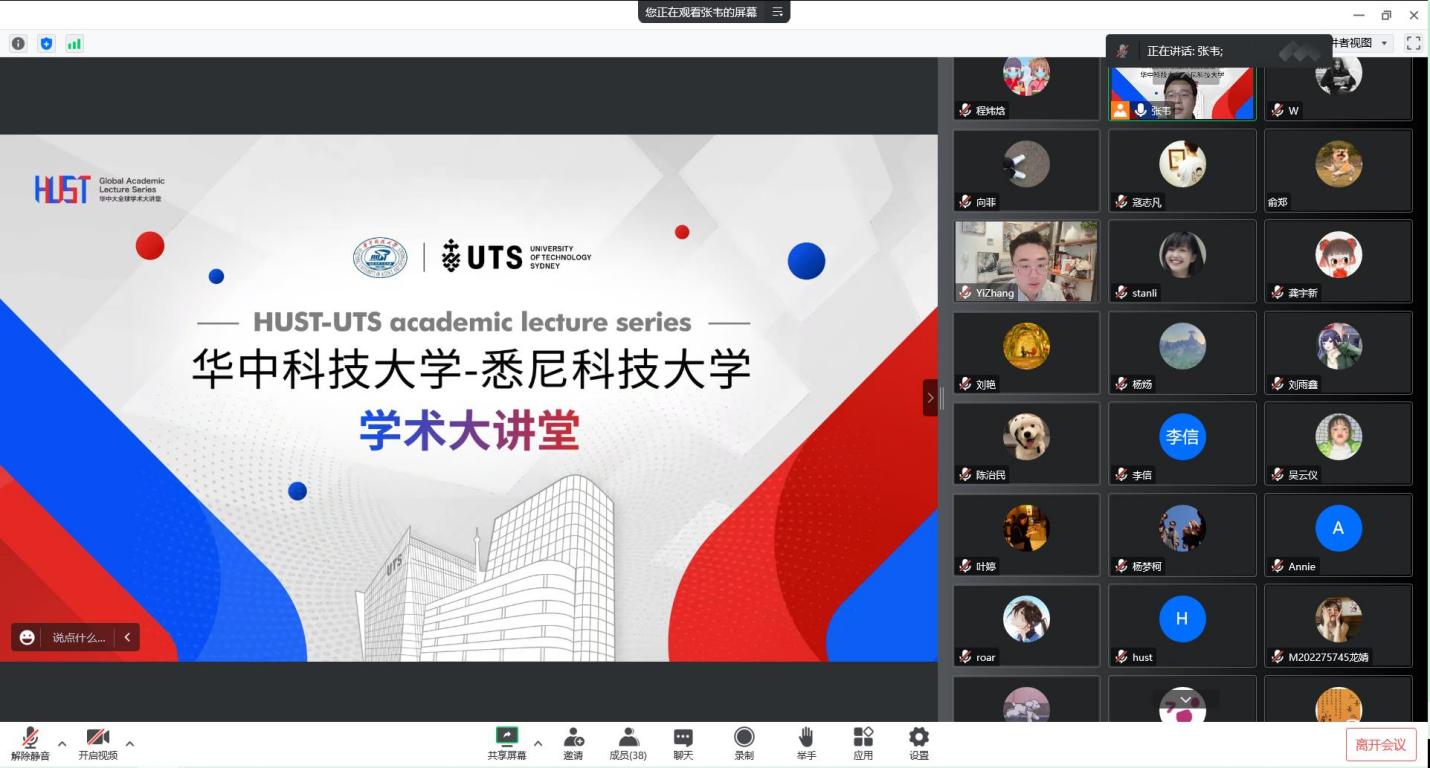Open the invite (邀请) button

(x=573, y=744)
